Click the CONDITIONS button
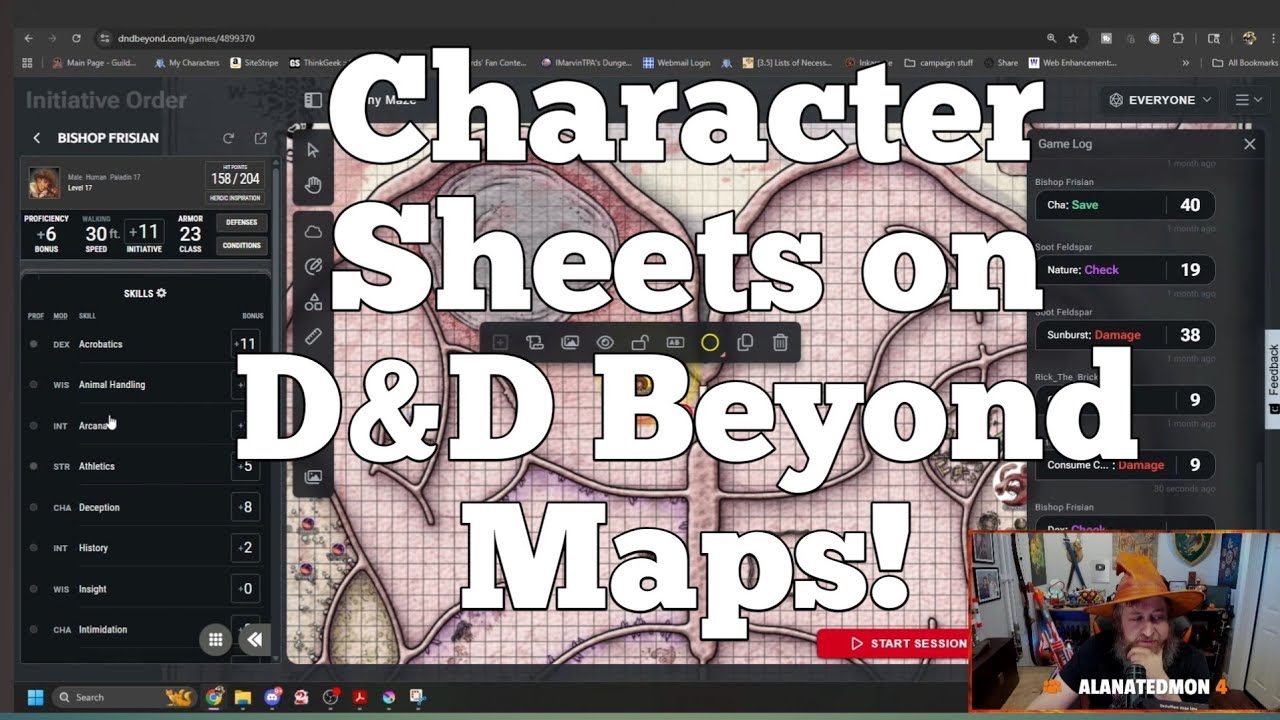Screen dimensions: 1280x720 click(x=241, y=245)
